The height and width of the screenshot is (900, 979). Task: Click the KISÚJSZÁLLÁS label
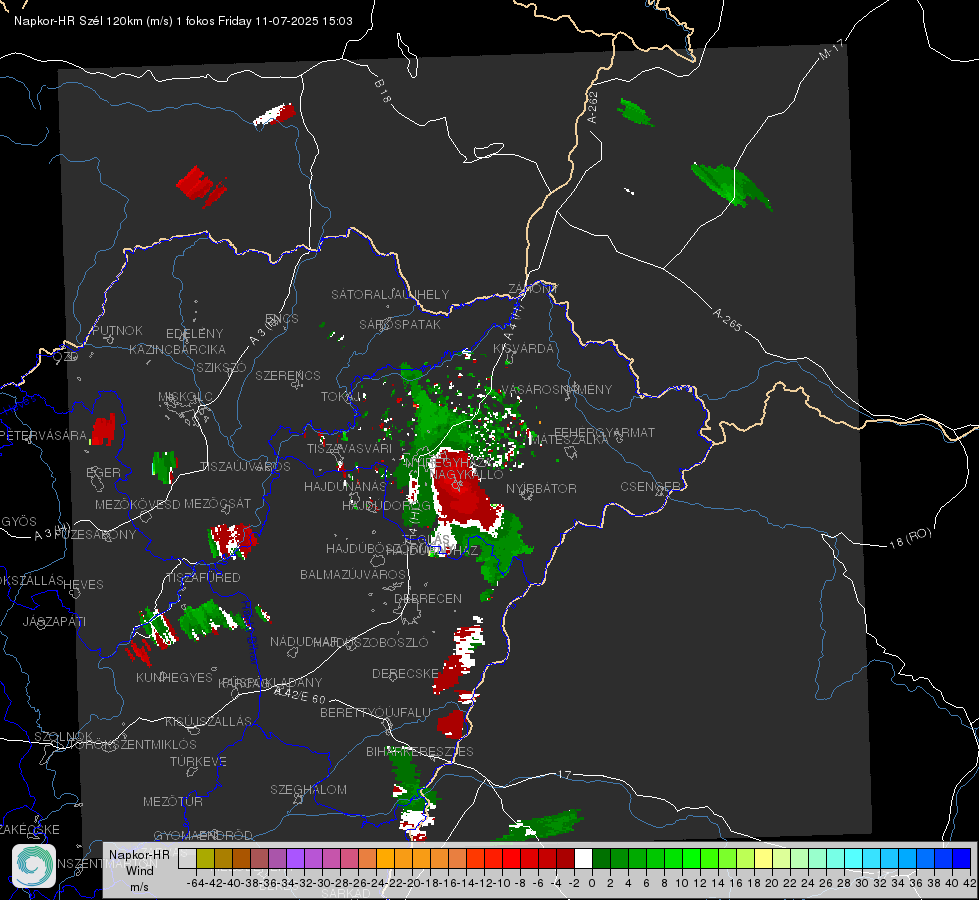point(209,721)
